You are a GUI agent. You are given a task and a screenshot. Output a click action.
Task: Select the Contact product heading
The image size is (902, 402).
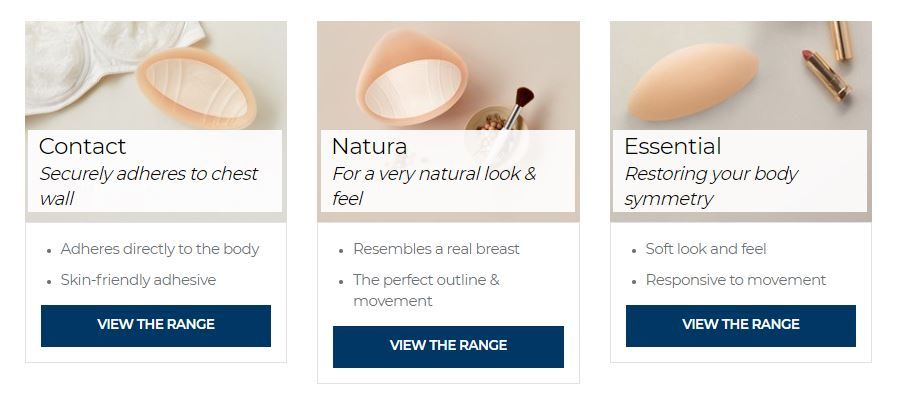coord(83,146)
